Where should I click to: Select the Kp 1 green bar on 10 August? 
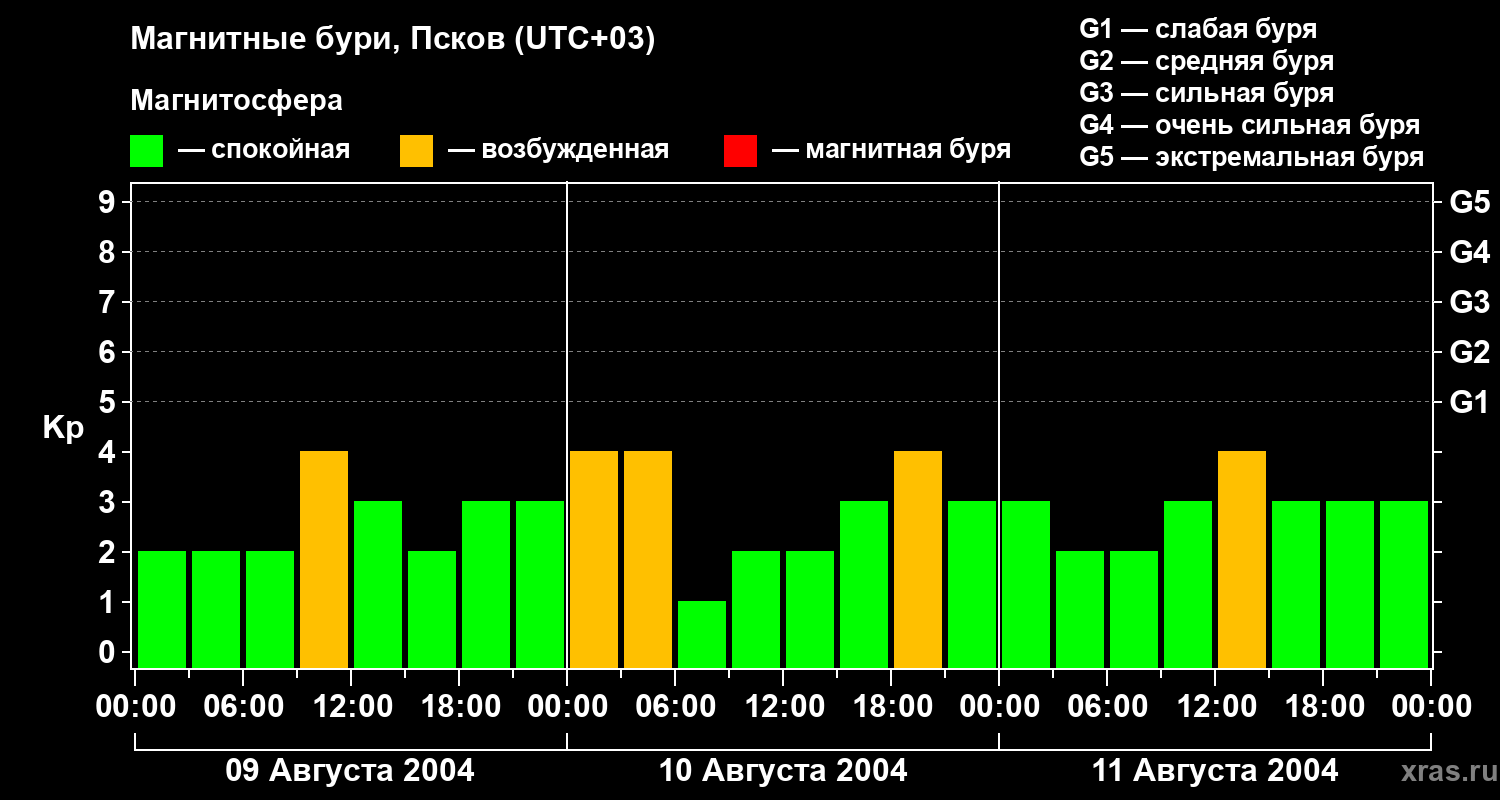(x=702, y=635)
